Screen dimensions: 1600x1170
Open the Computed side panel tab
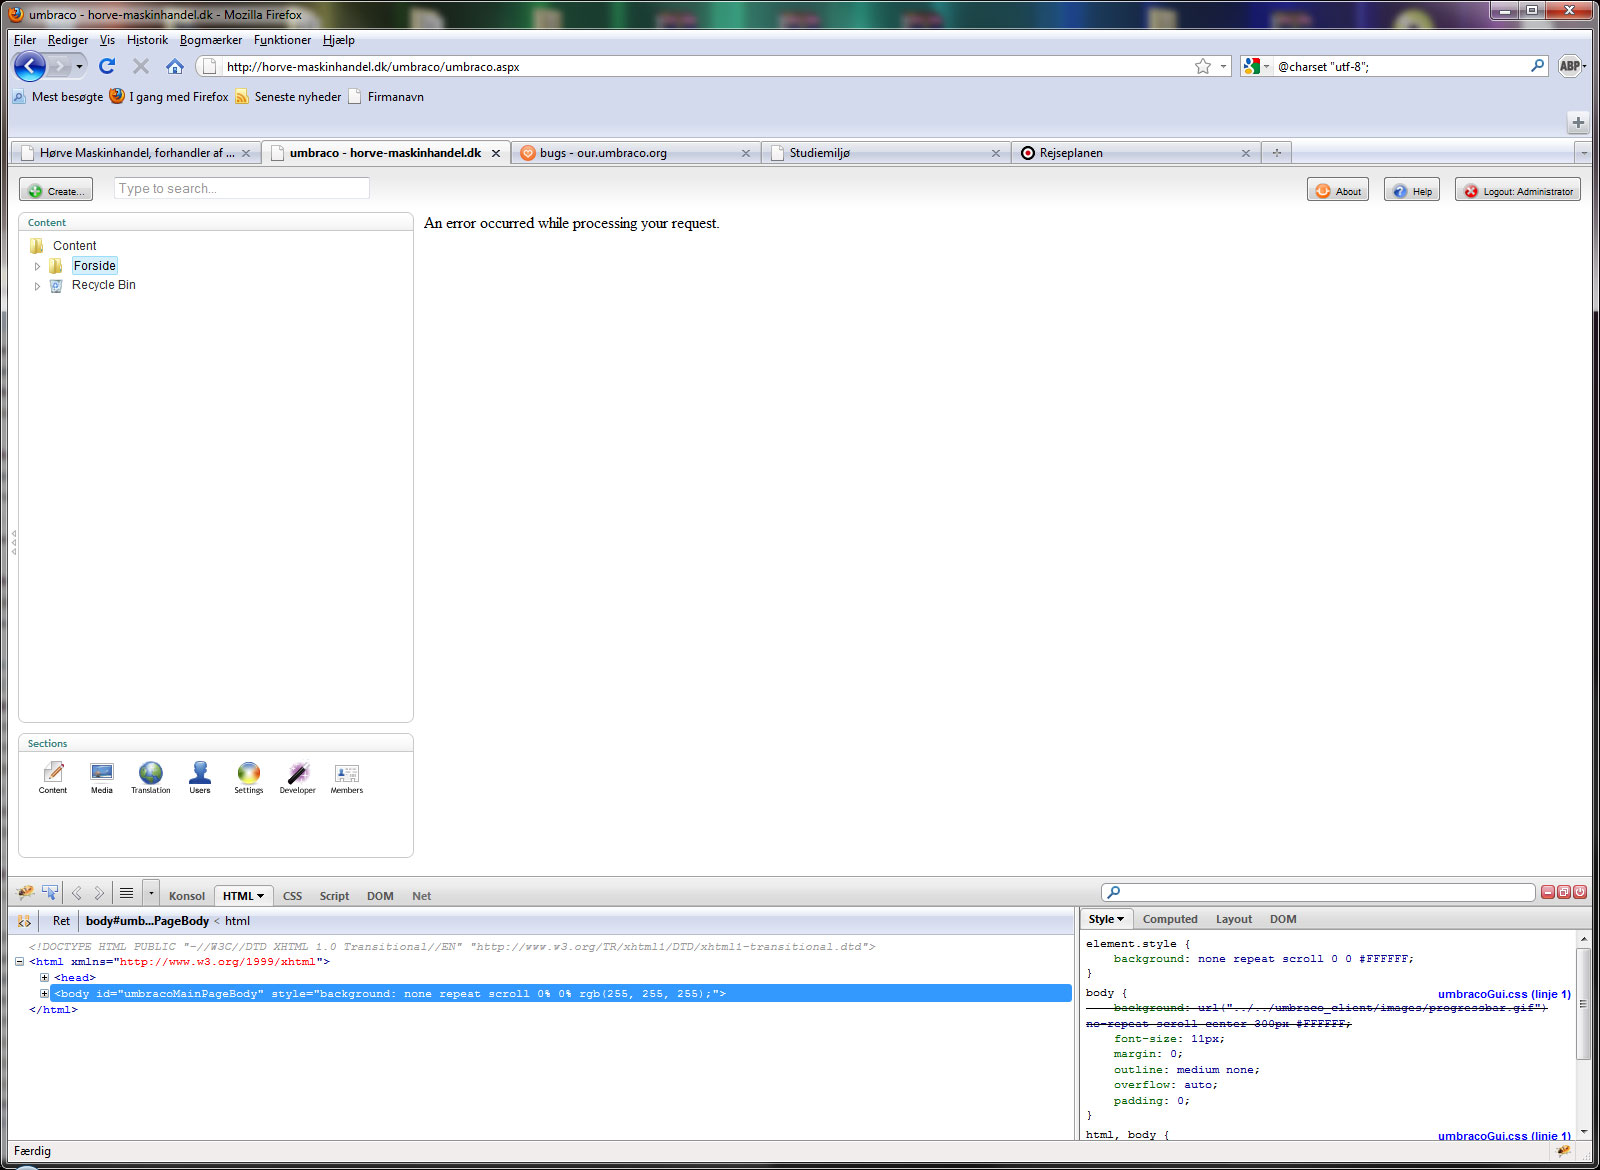pos(1170,919)
